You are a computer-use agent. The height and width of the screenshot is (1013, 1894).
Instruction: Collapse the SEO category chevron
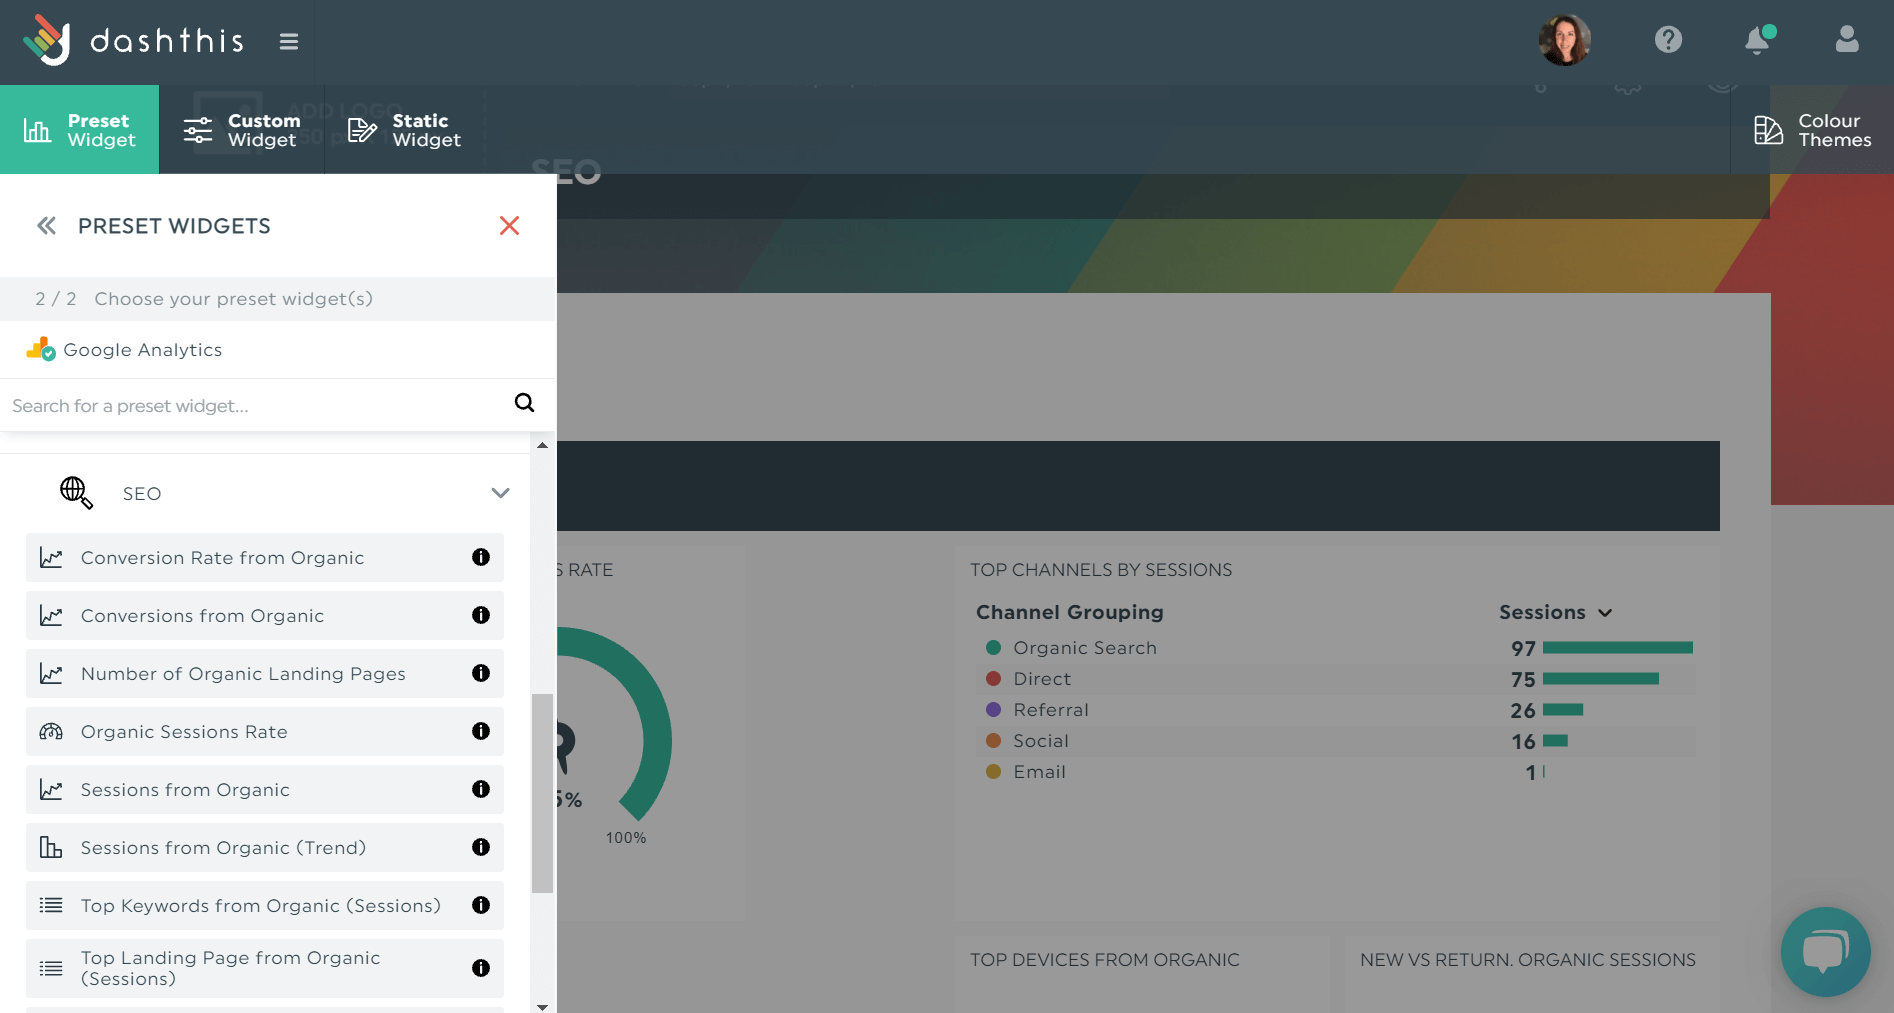click(x=500, y=493)
